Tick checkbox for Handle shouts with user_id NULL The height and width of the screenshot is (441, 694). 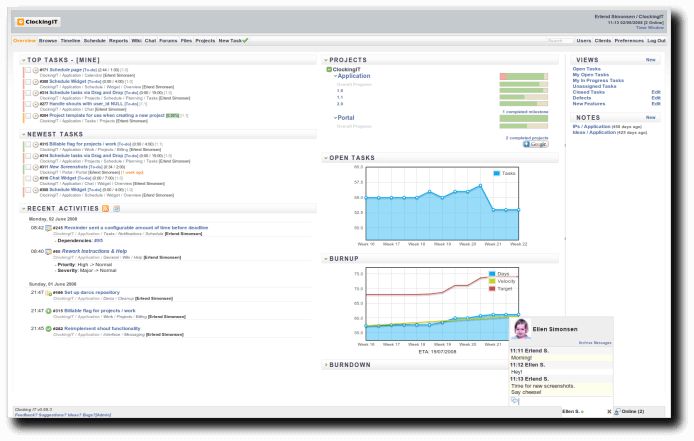[27, 104]
